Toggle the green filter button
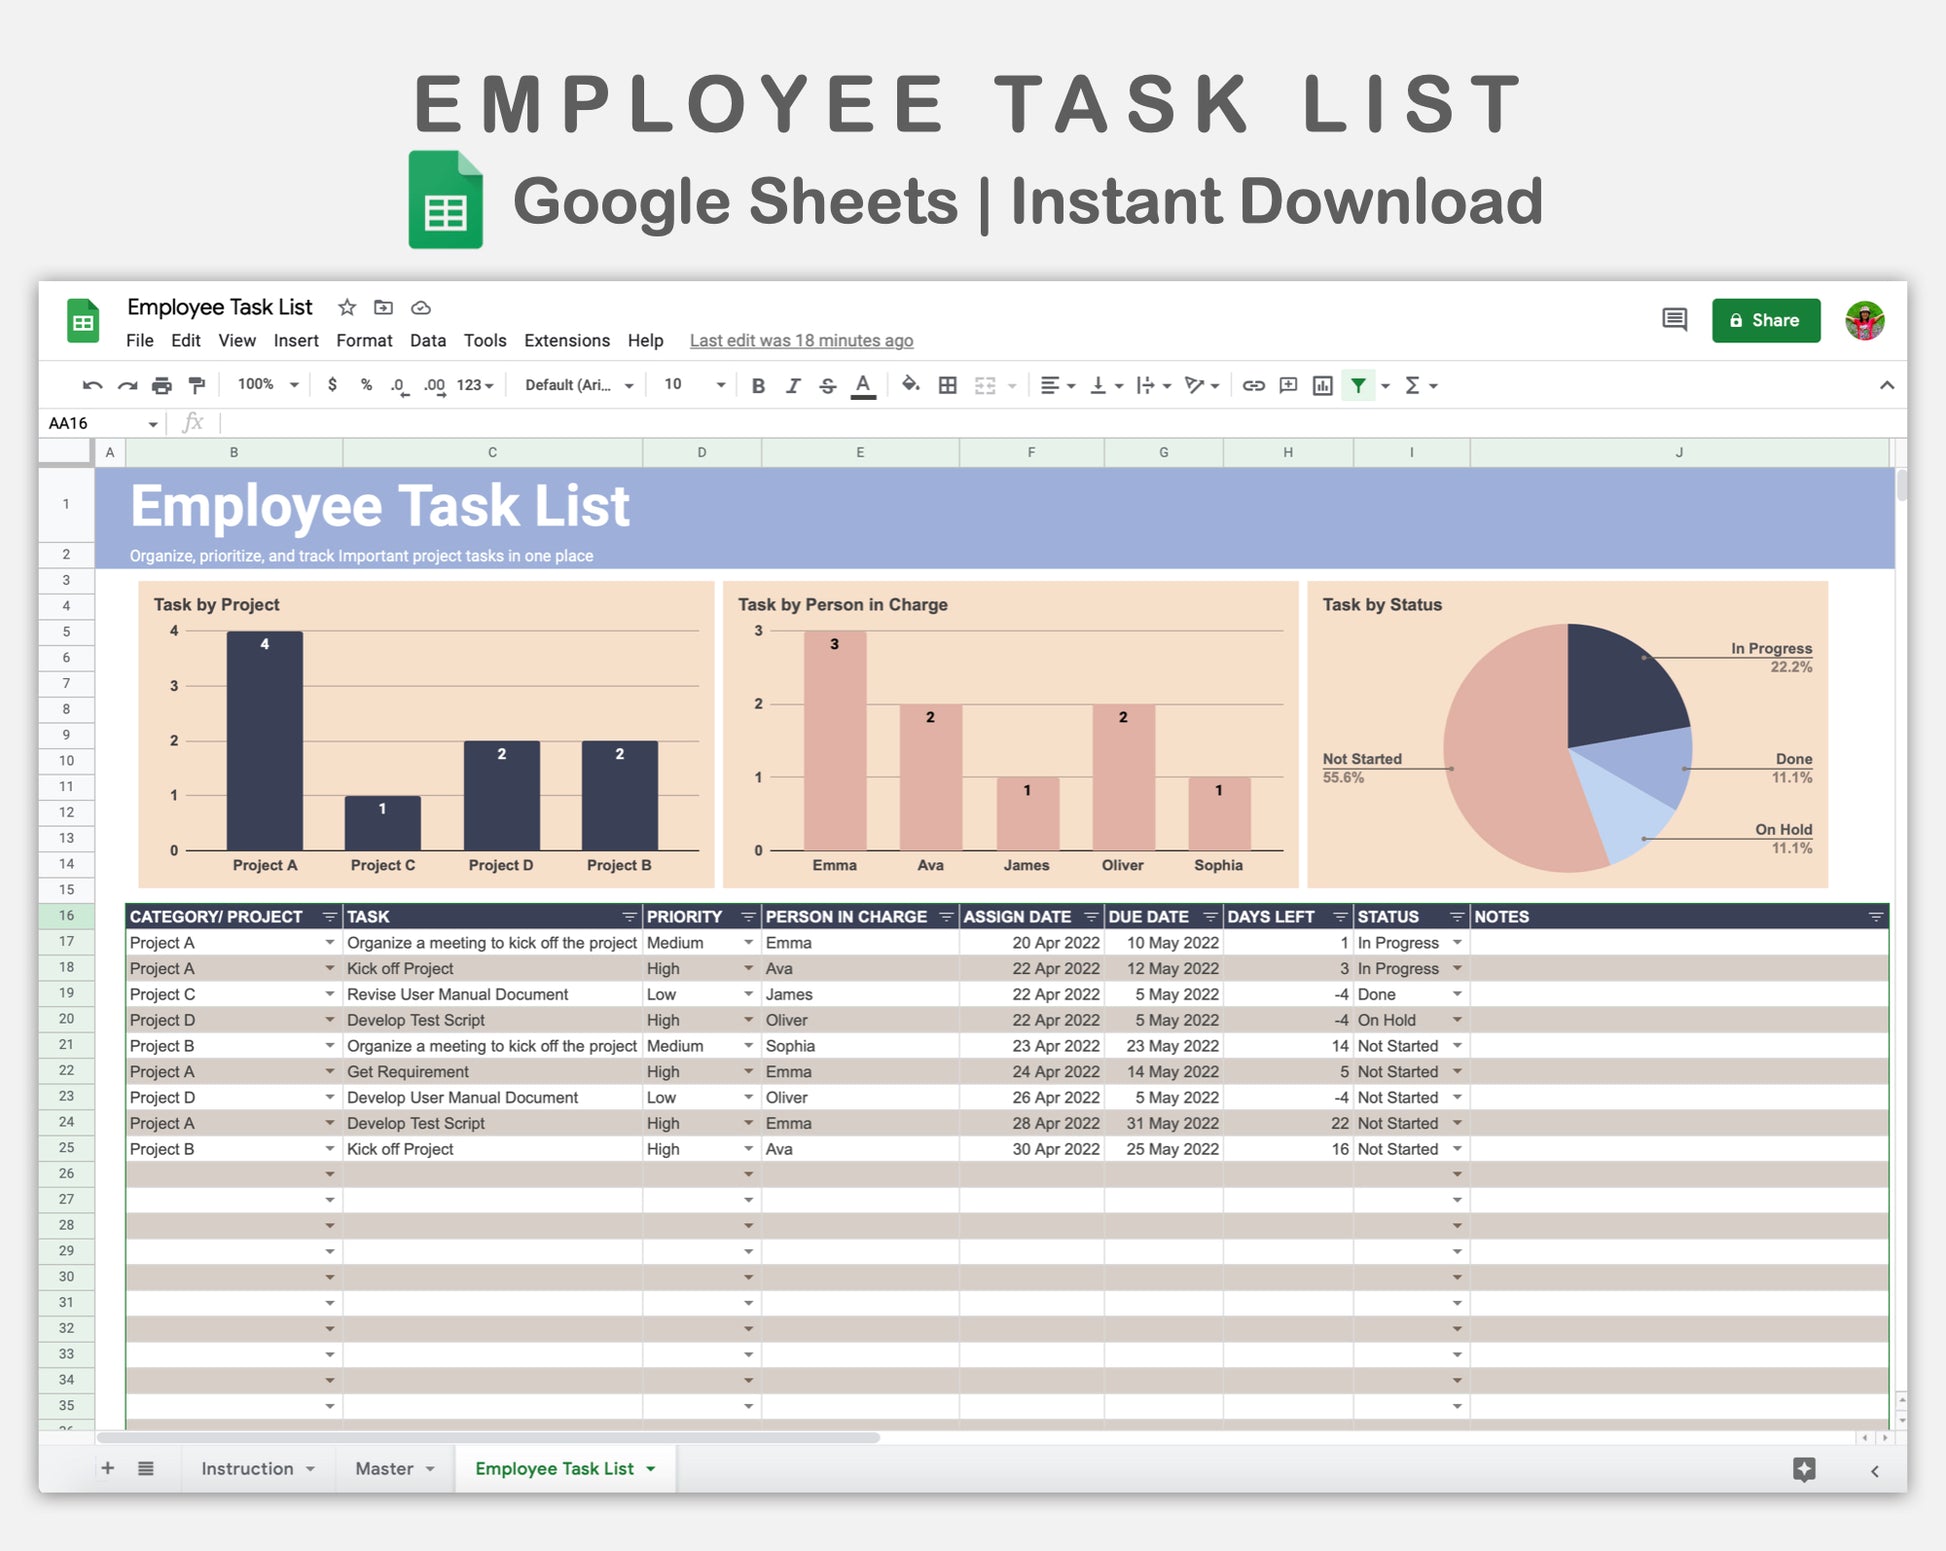The height and width of the screenshot is (1551, 1946). coord(1358,386)
